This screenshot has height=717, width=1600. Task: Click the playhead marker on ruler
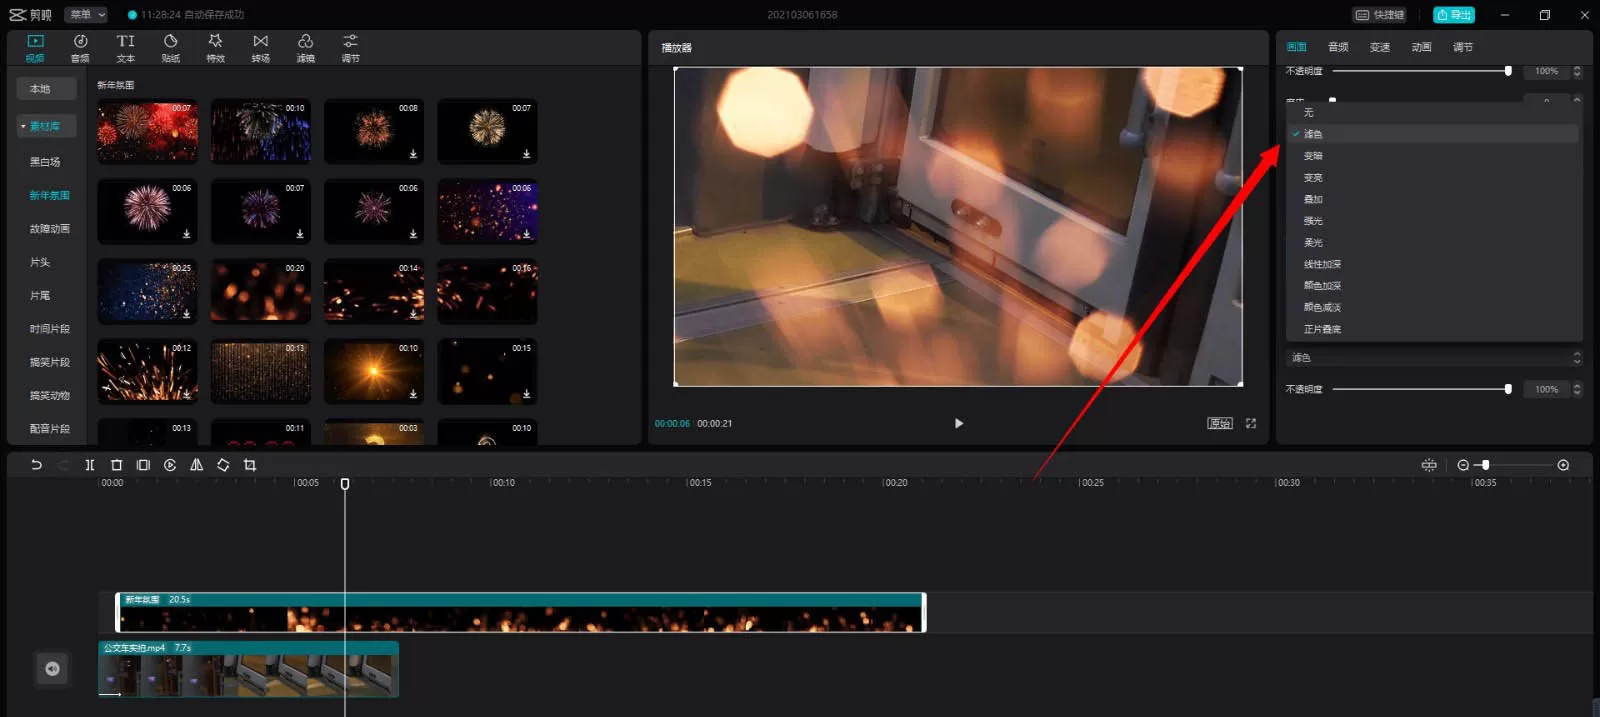345,484
